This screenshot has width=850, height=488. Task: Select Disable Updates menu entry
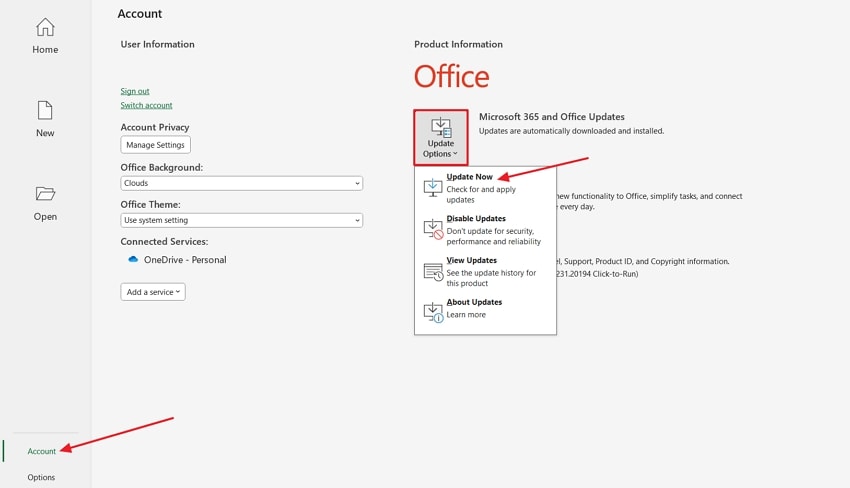(x=485, y=229)
